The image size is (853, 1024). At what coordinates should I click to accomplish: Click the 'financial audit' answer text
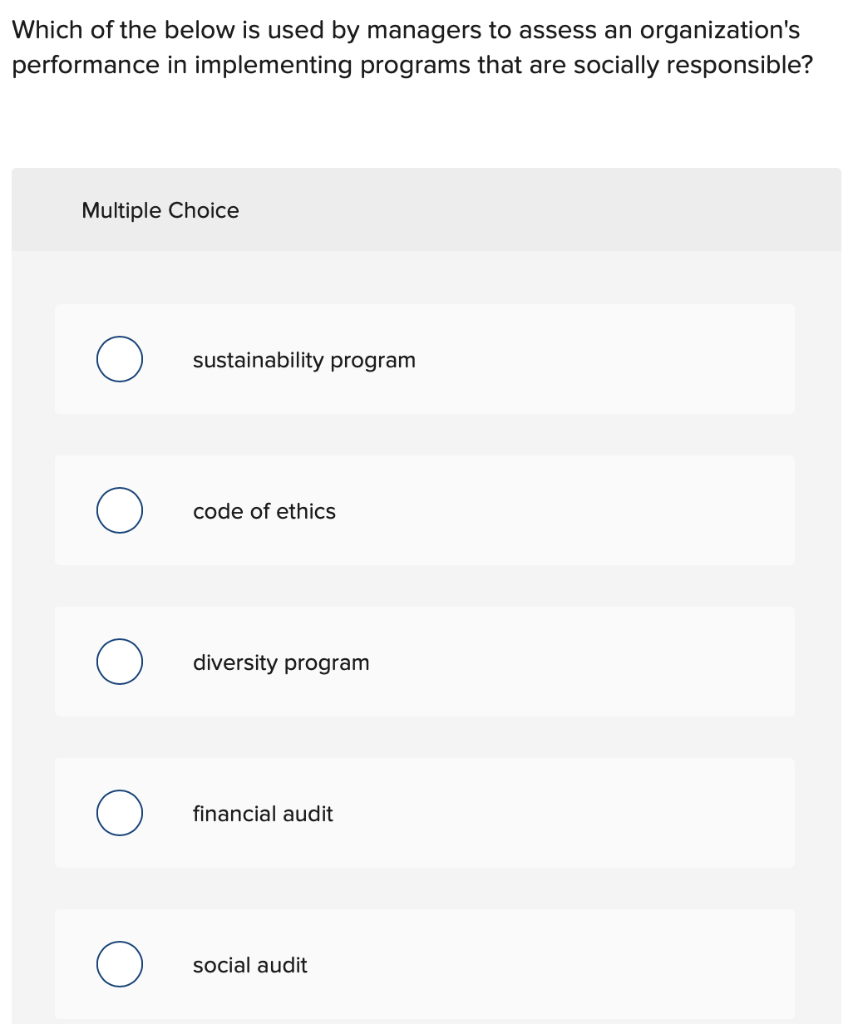[263, 814]
